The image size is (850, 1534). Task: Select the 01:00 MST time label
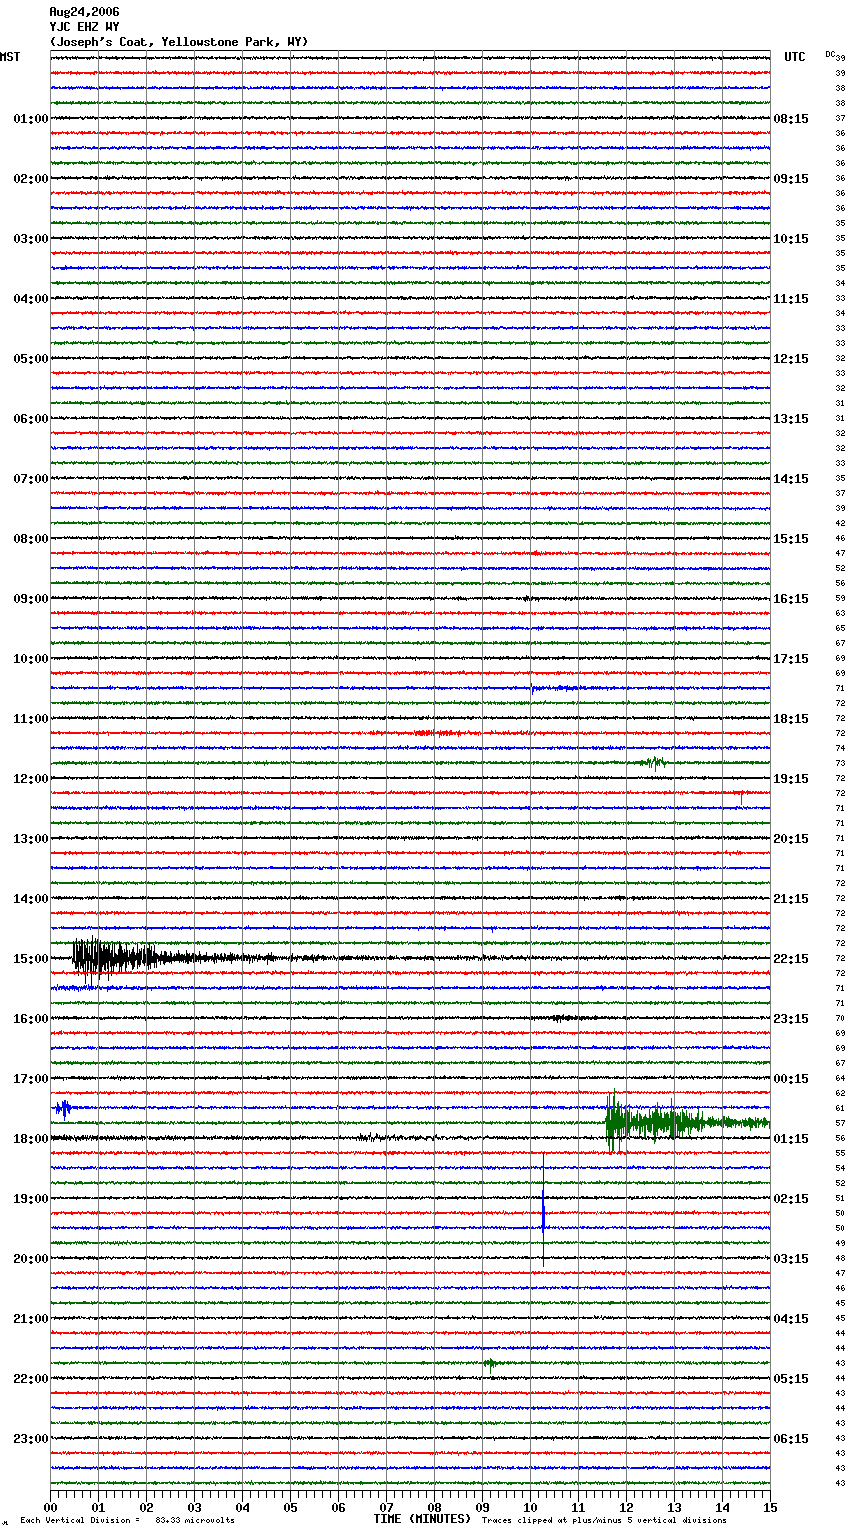31,119
